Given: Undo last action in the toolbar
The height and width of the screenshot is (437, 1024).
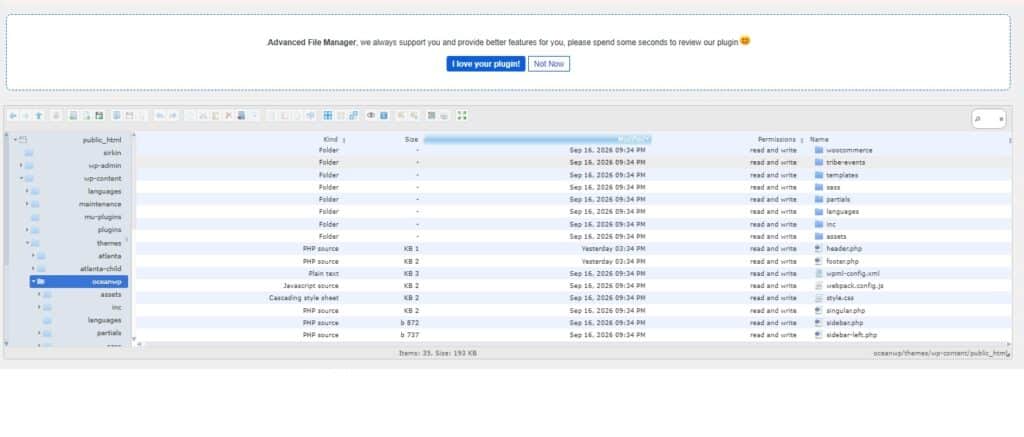Looking at the screenshot, I should [x=159, y=116].
